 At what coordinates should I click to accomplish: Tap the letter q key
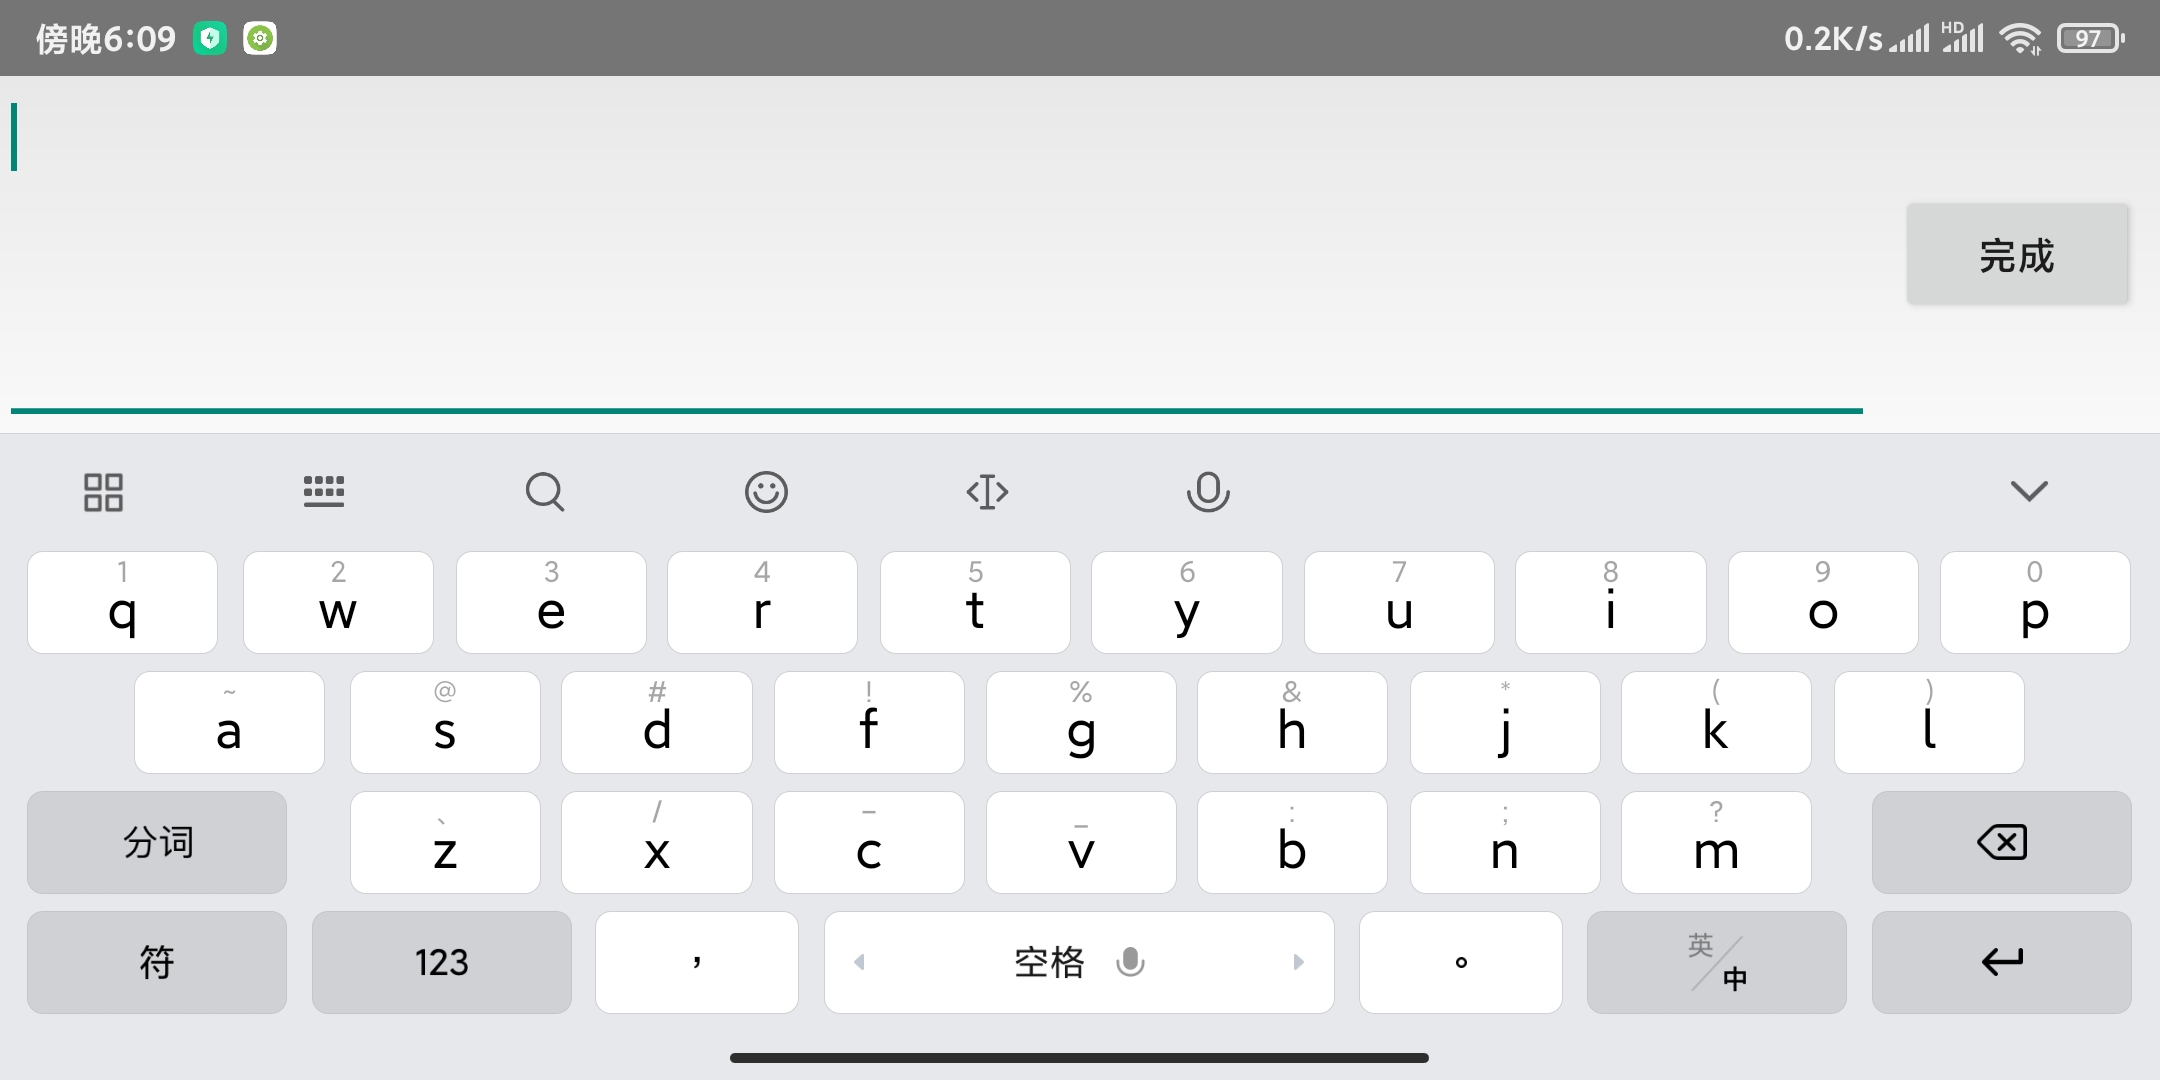click(123, 602)
